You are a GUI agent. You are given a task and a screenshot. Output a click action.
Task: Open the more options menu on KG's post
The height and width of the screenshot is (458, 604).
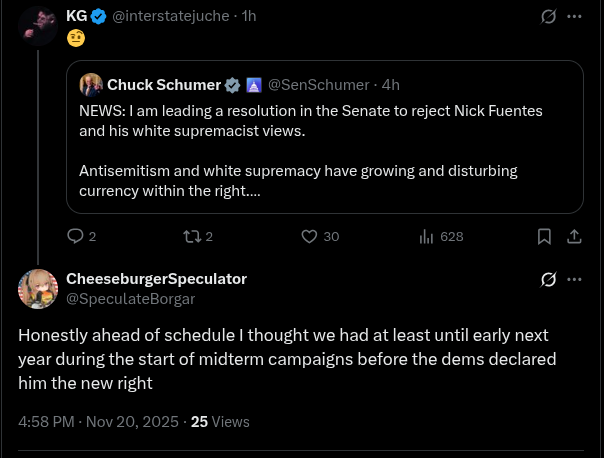pyautogui.click(x=574, y=16)
